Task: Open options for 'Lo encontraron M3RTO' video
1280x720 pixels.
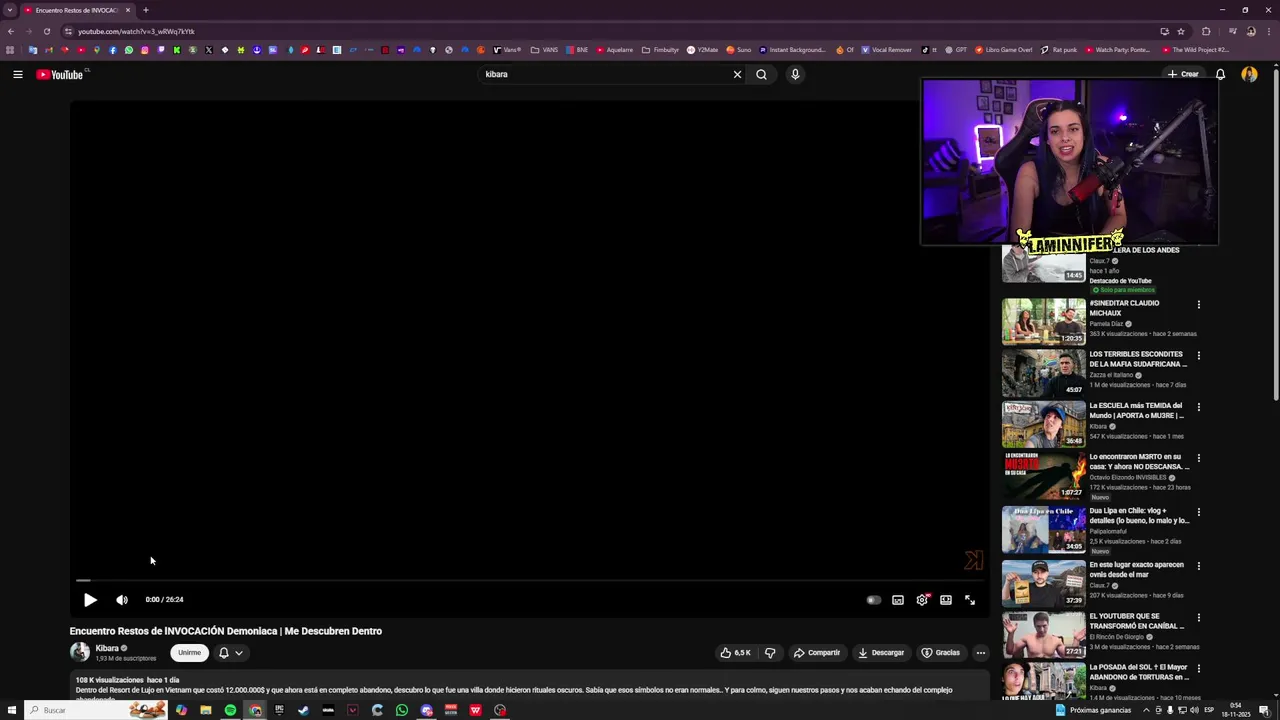Action: (1198, 458)
